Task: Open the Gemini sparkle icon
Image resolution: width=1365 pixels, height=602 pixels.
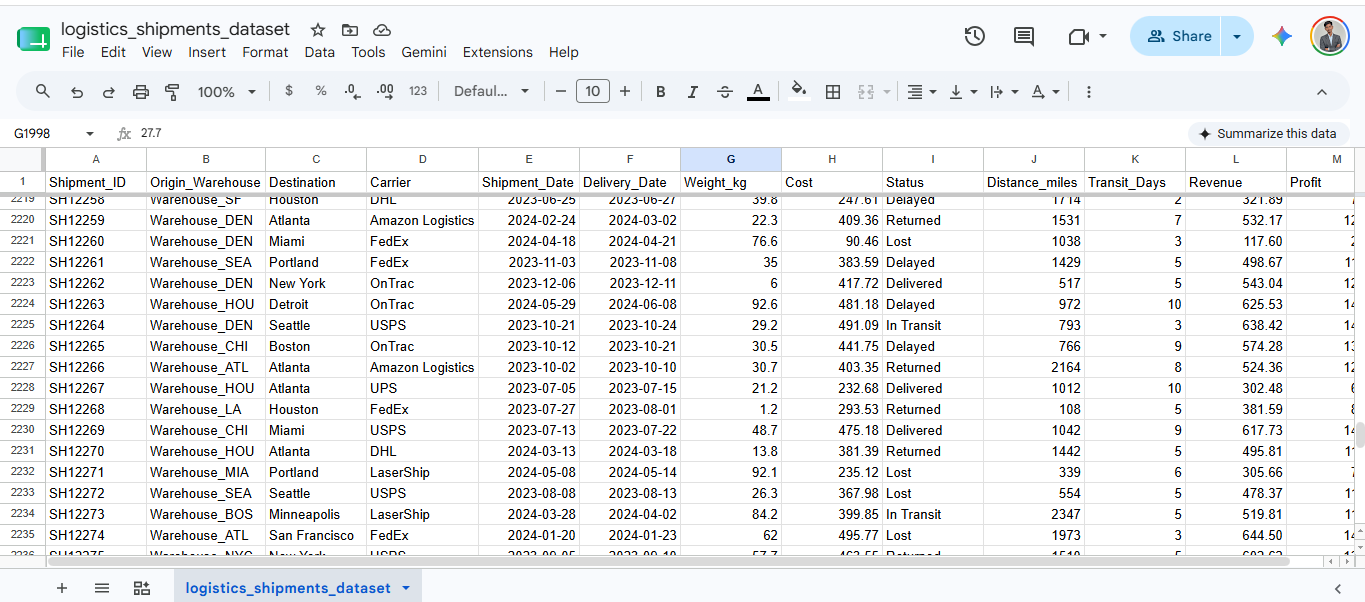Action: click(x=1282, y=36)
